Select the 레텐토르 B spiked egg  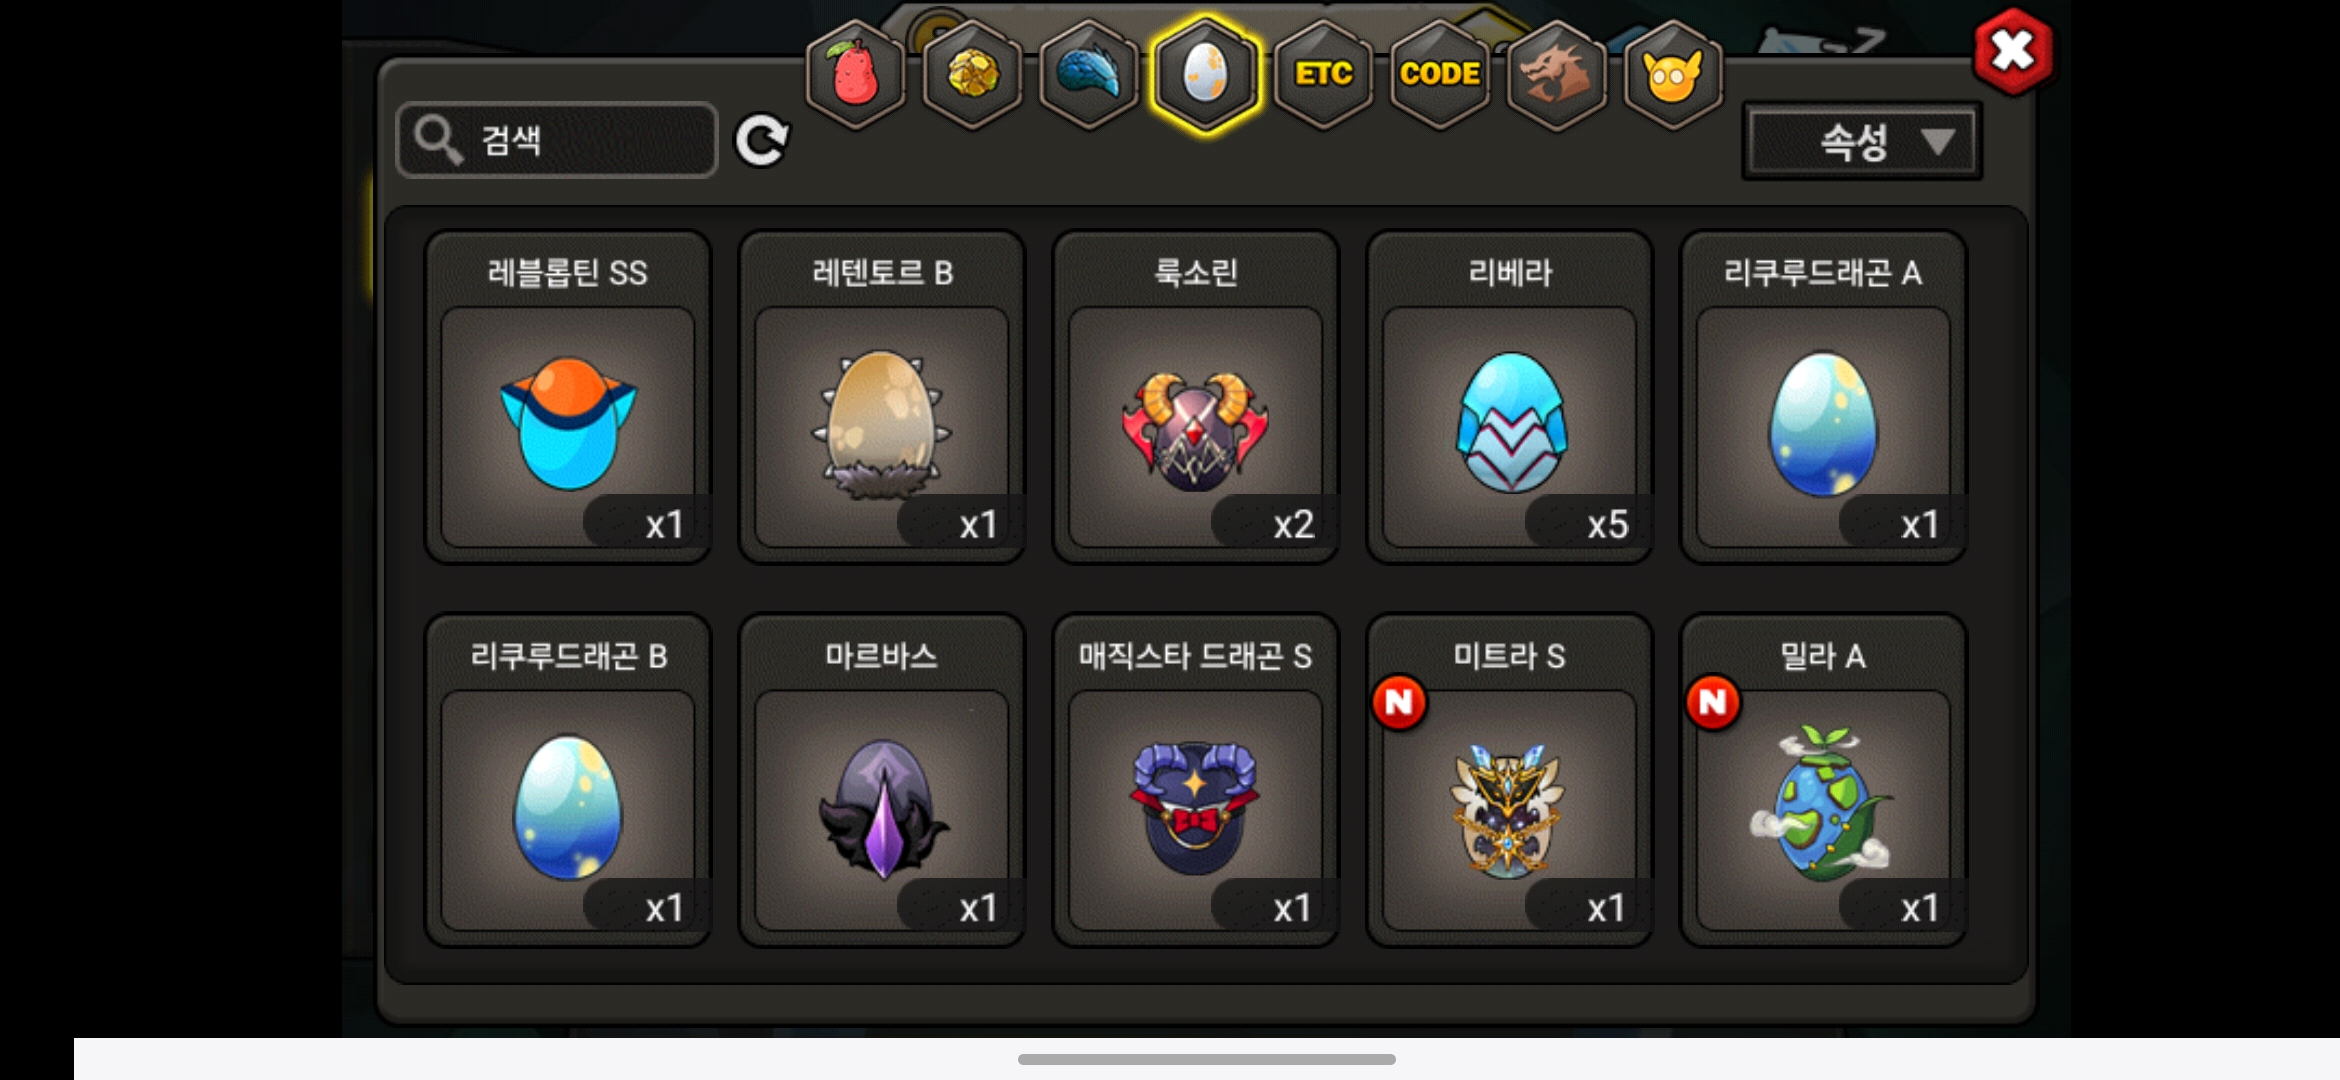pyautogui.click(x=882, y=397)
